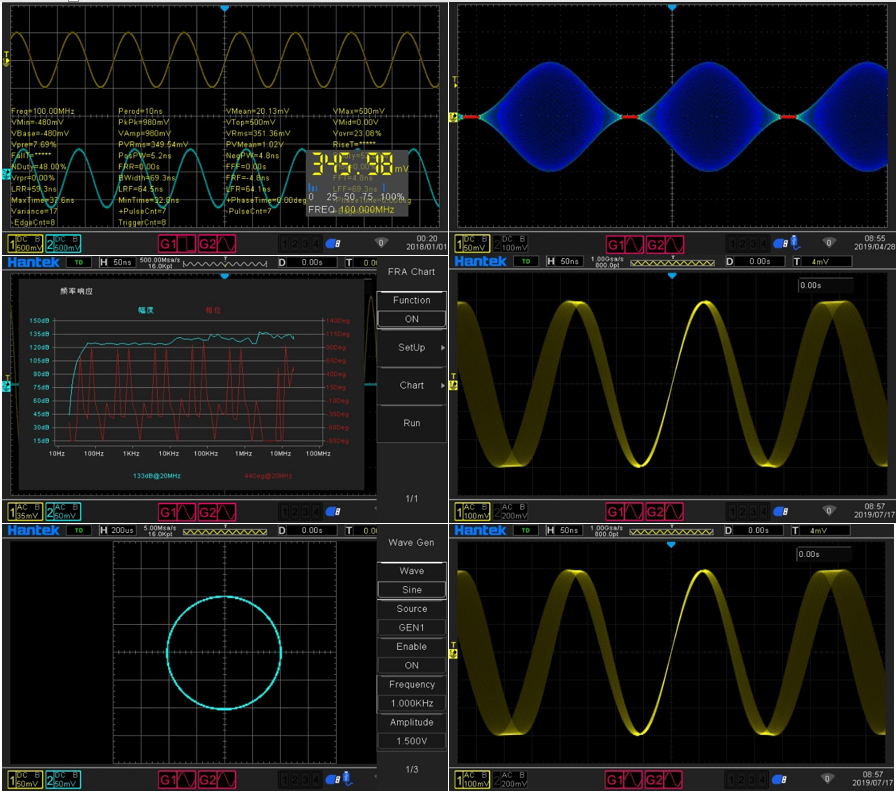Select the Source GEN1 menu item

tap(411, 627)
